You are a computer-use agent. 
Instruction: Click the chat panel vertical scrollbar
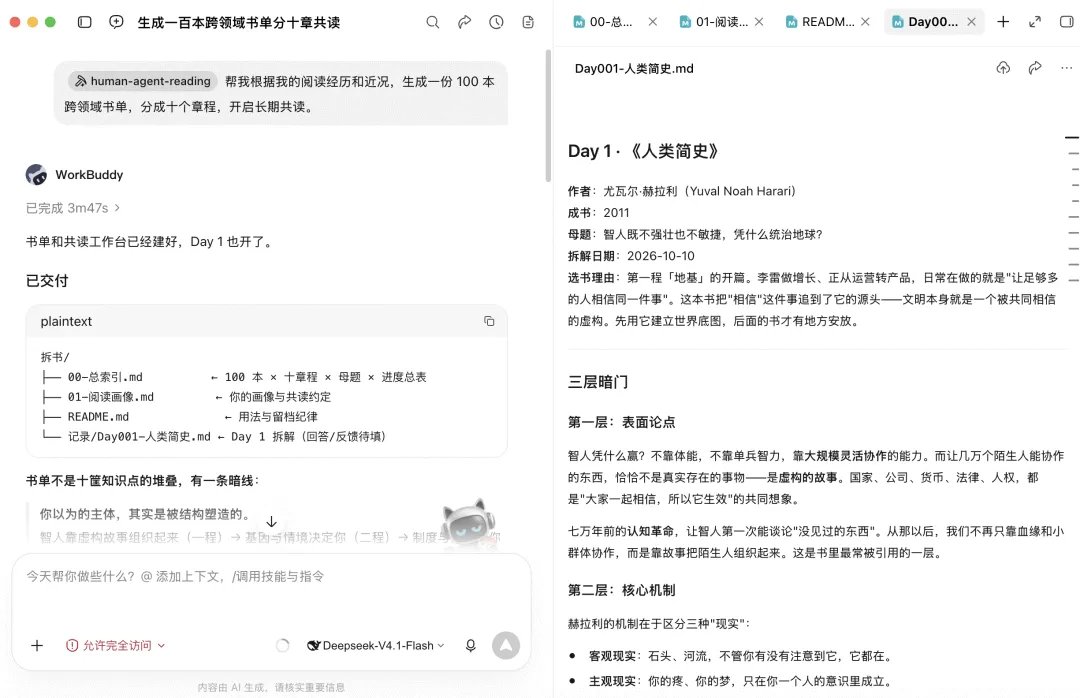click(x=548, y=116)
